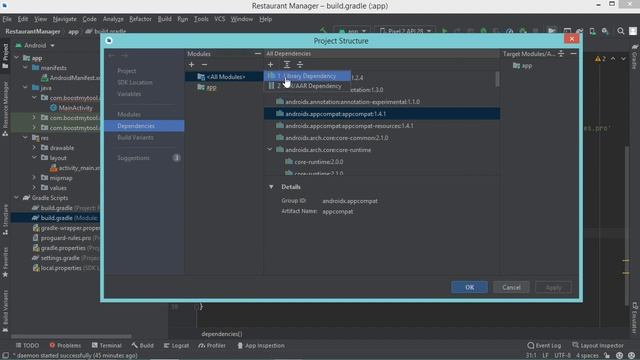Choose Library Dependency from popup

click(x=307, y=76)
